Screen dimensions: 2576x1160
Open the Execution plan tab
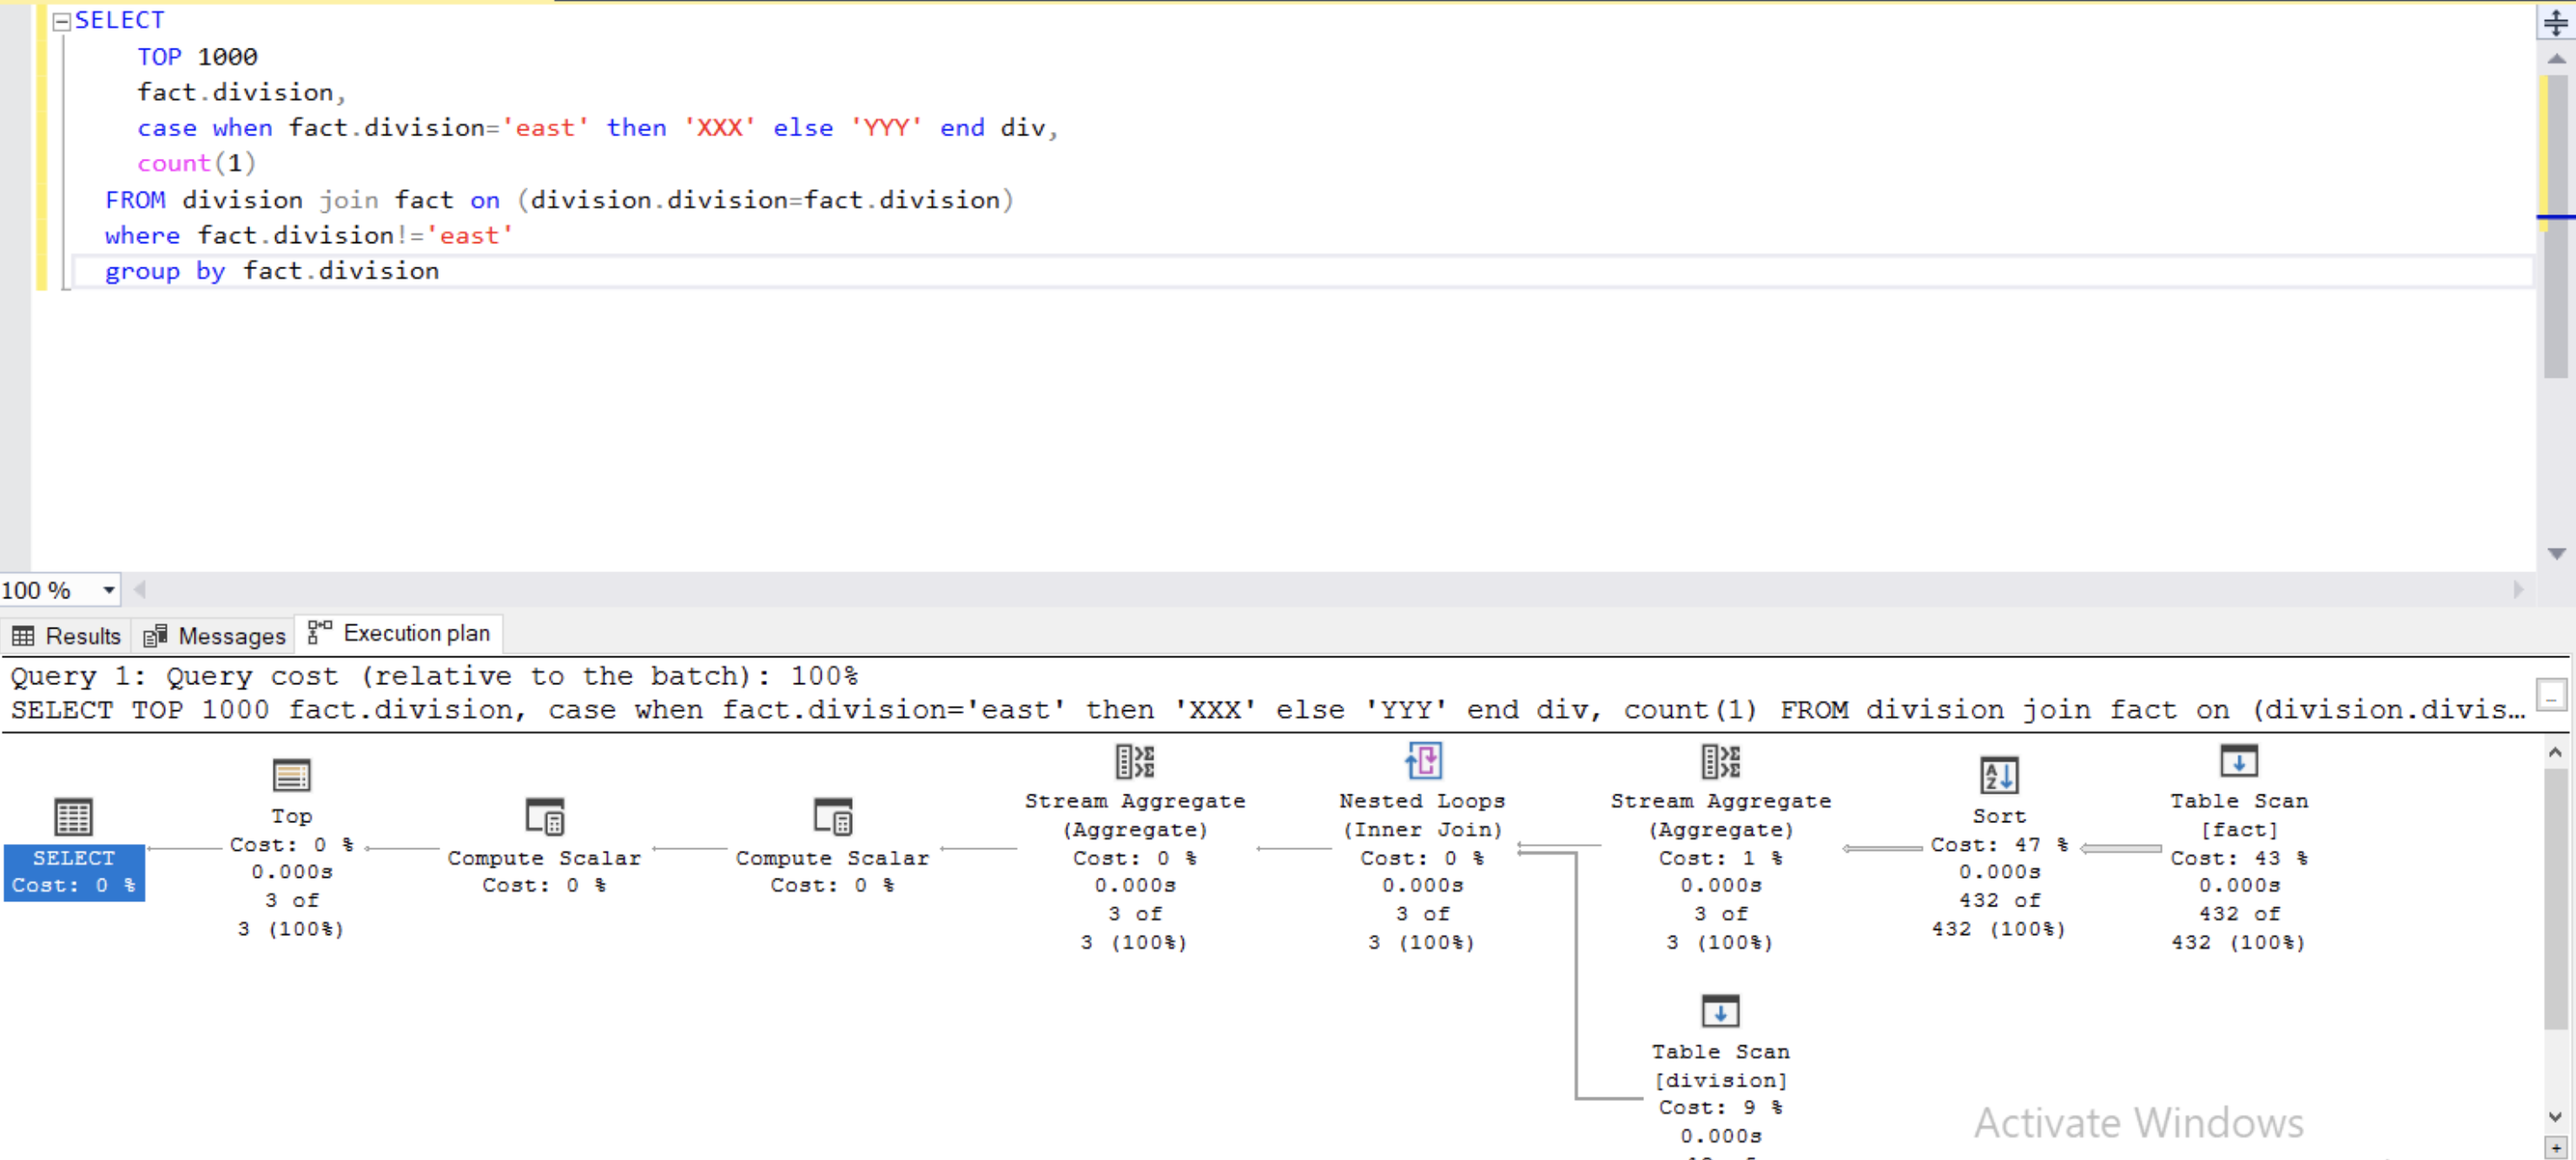[399, 633]
